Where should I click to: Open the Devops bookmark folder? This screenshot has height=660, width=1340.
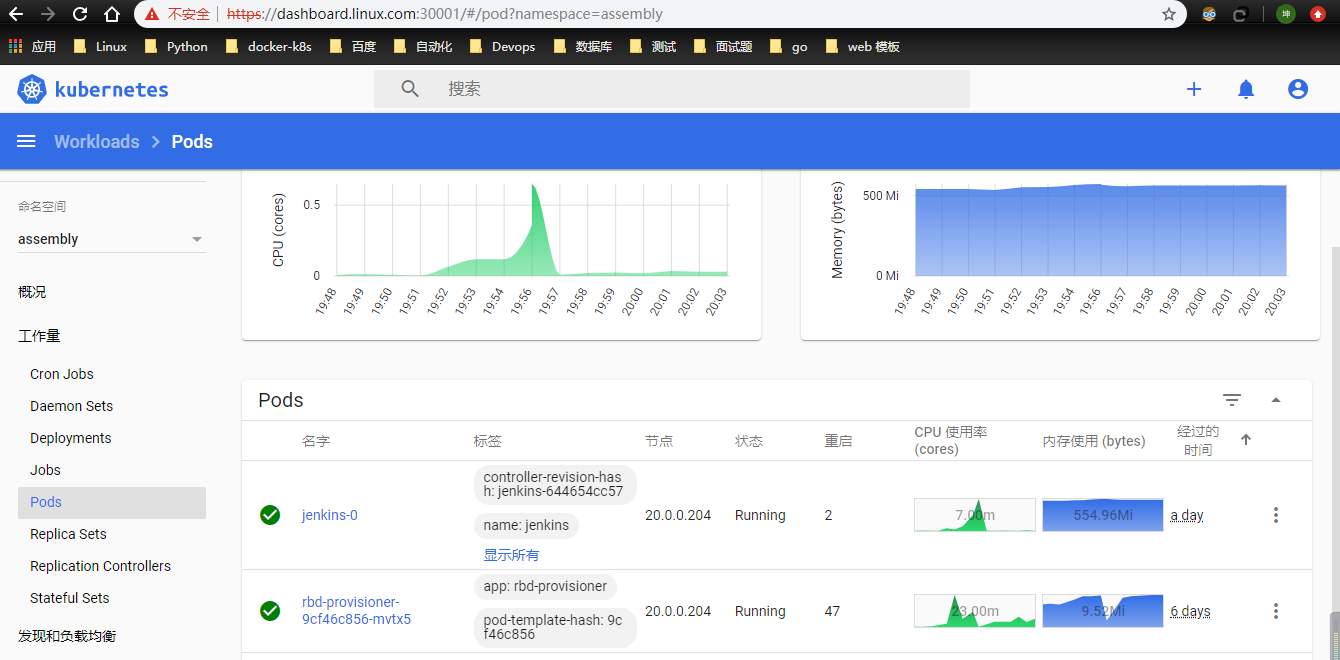(501, 46)
